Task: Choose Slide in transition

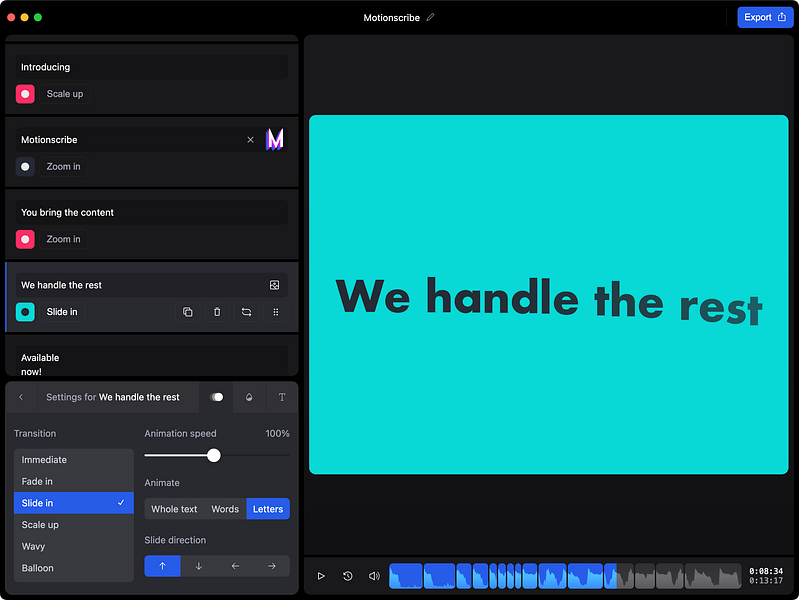Action: [74, 503]
